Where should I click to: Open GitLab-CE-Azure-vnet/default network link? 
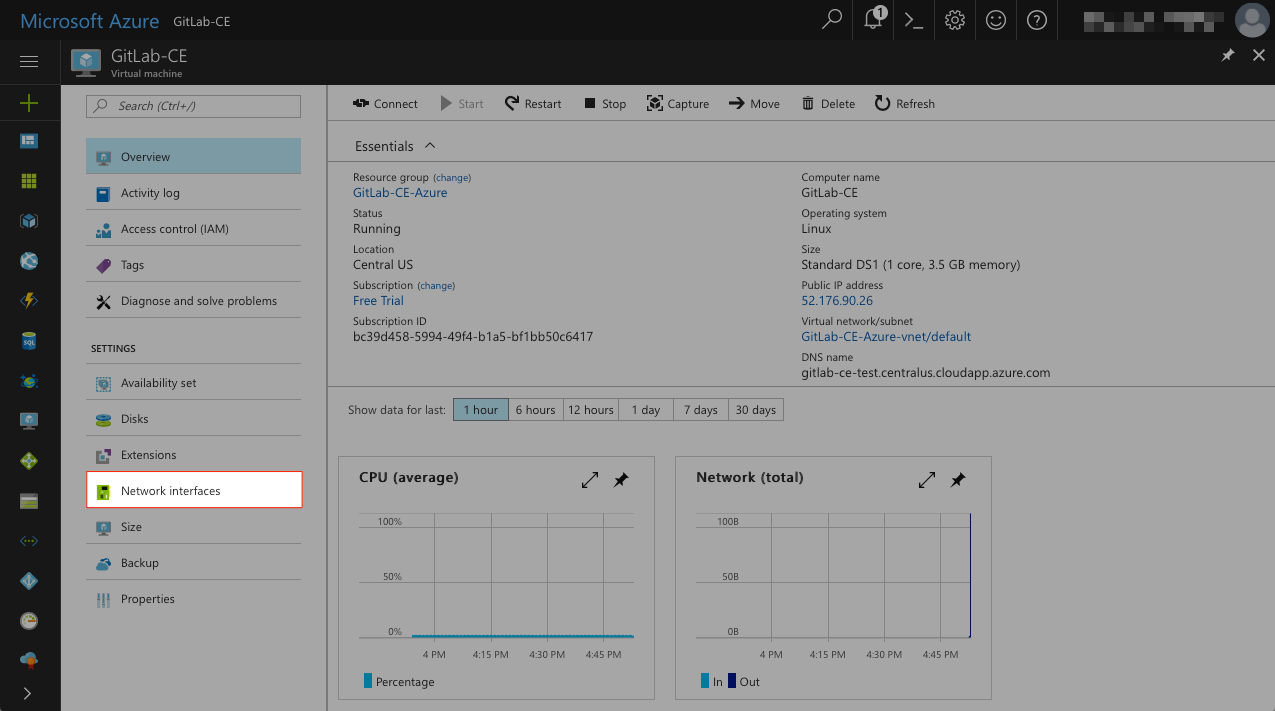click(886, 337)
